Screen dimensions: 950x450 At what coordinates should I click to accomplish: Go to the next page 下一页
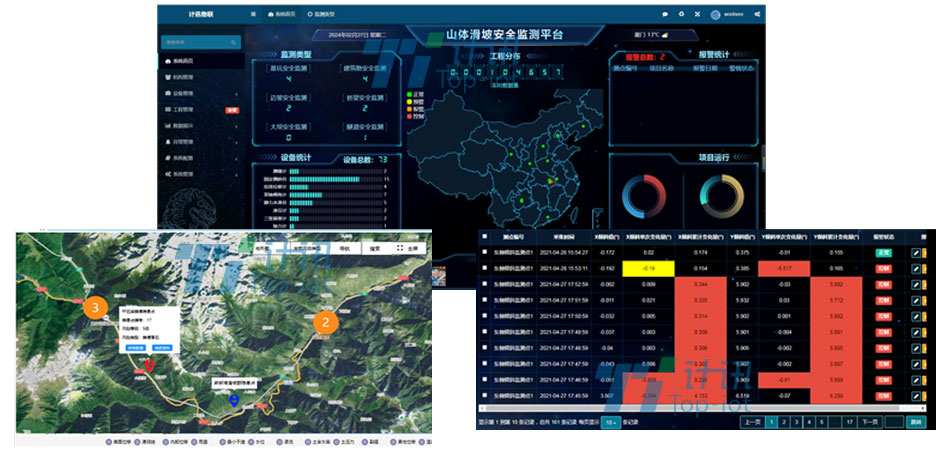tap(869, 422)
